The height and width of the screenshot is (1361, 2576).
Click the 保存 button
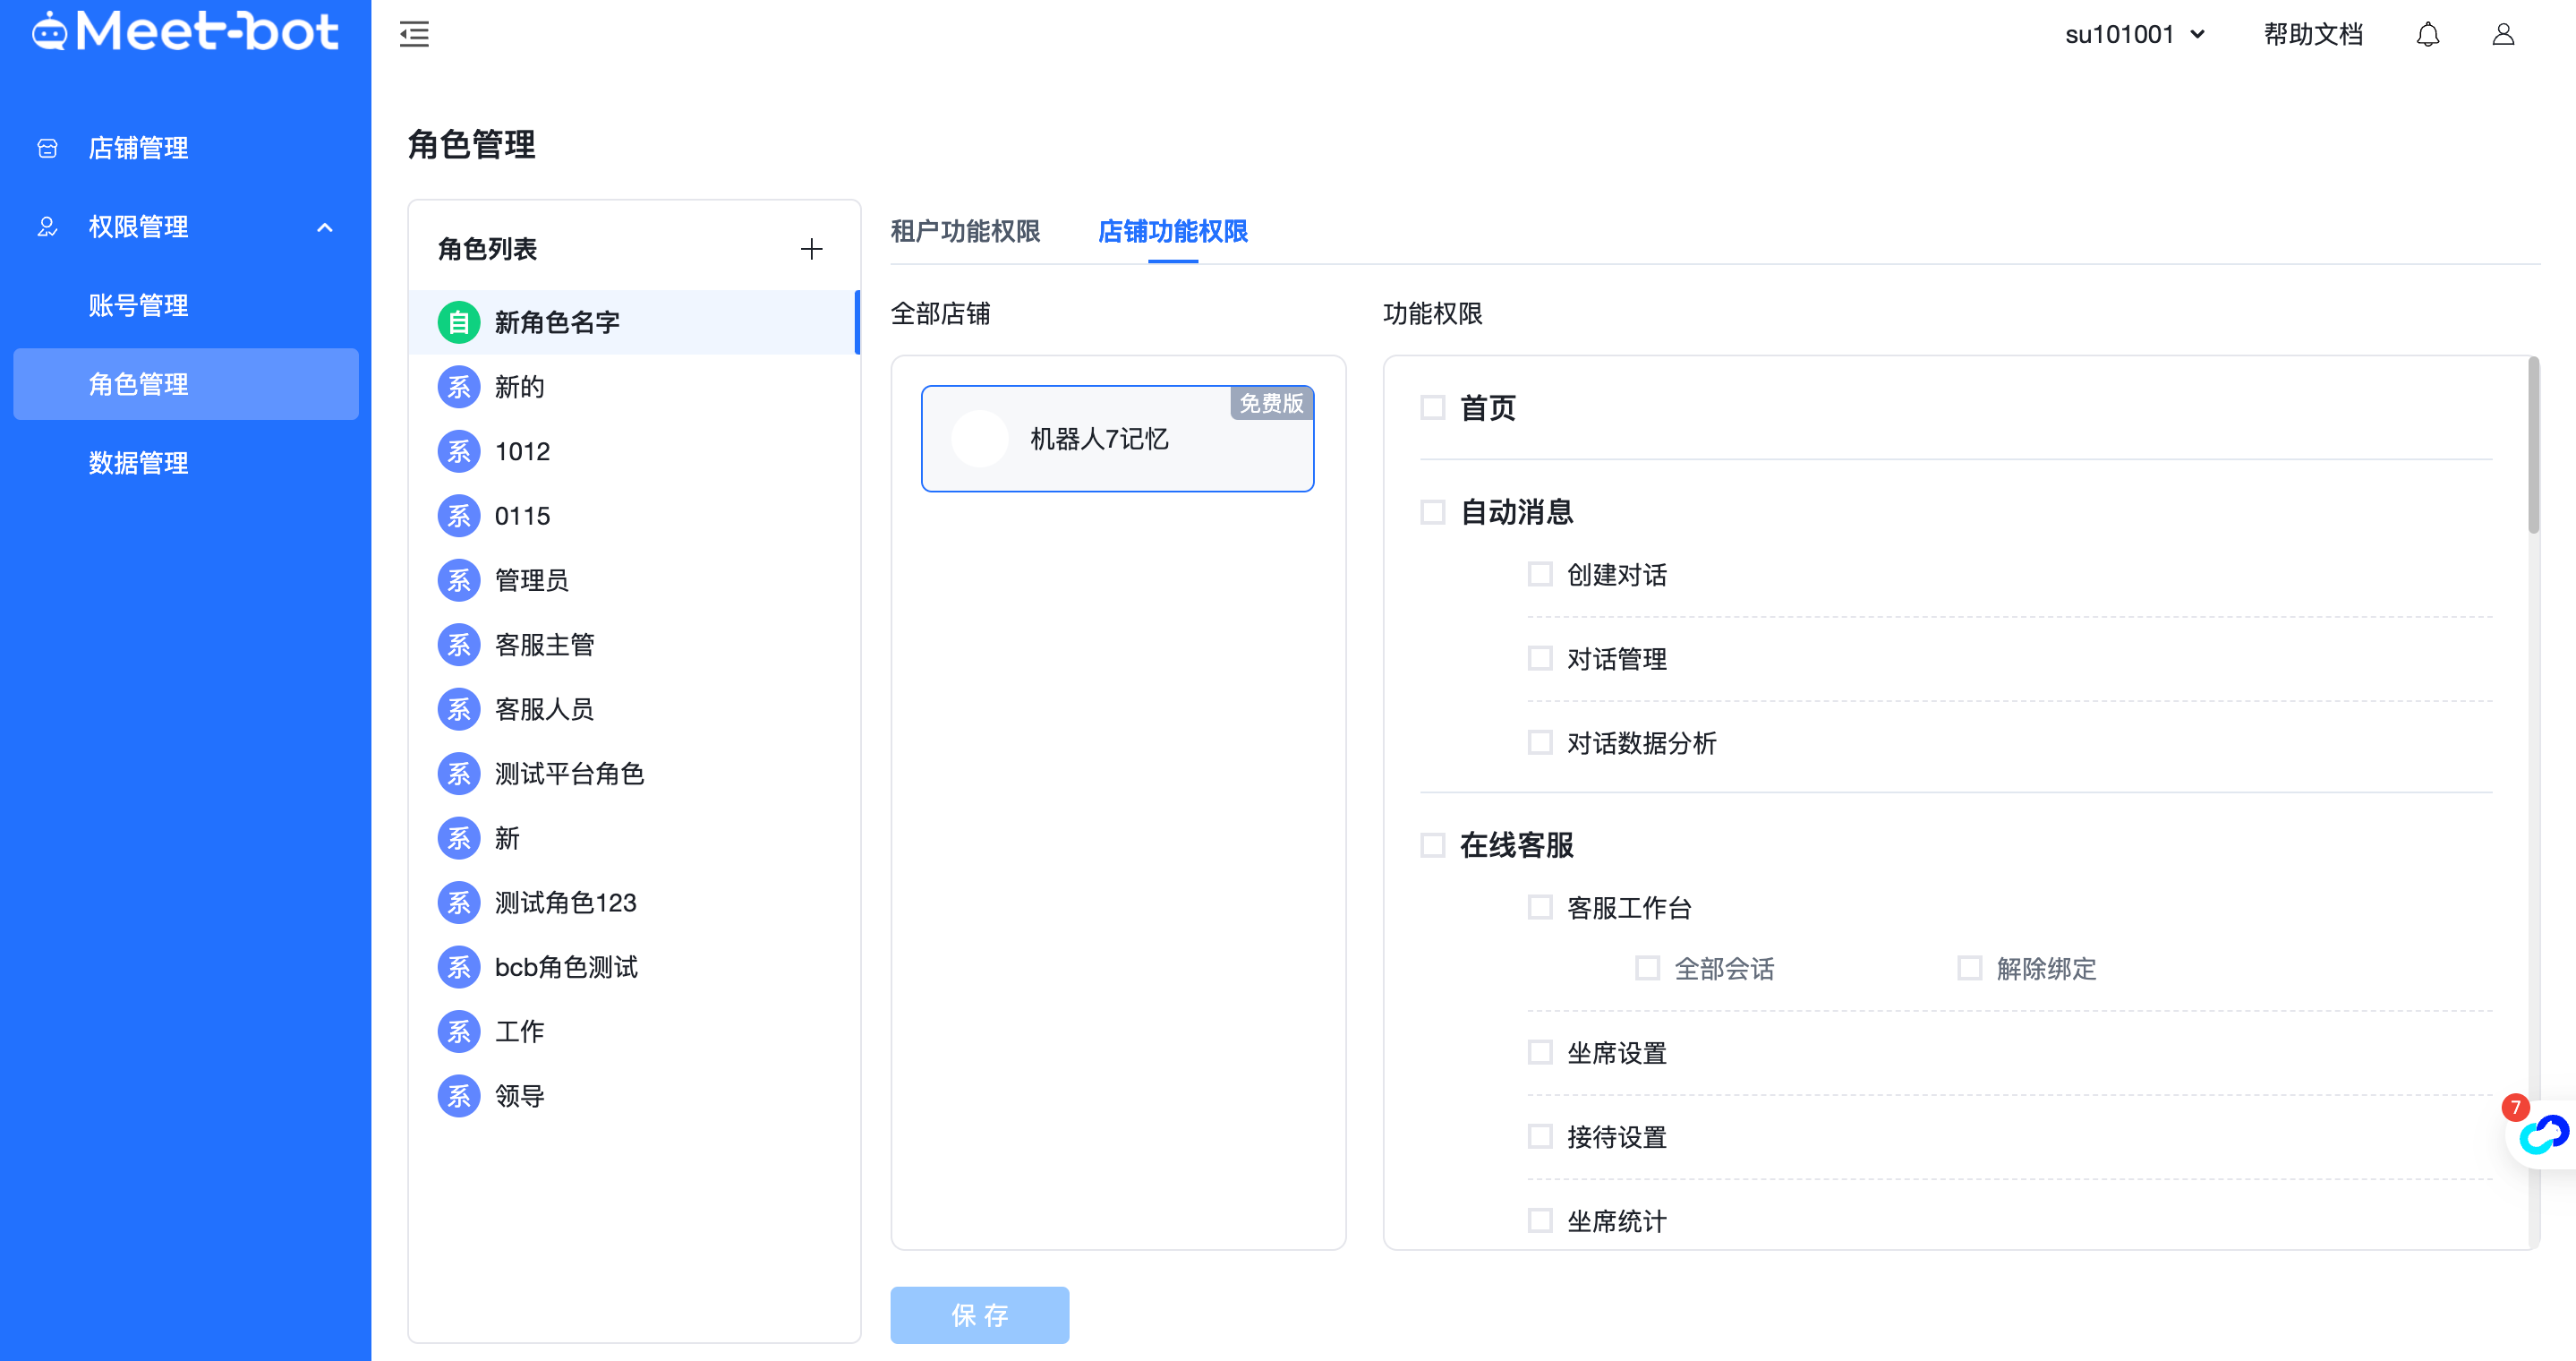[979, 1314]
